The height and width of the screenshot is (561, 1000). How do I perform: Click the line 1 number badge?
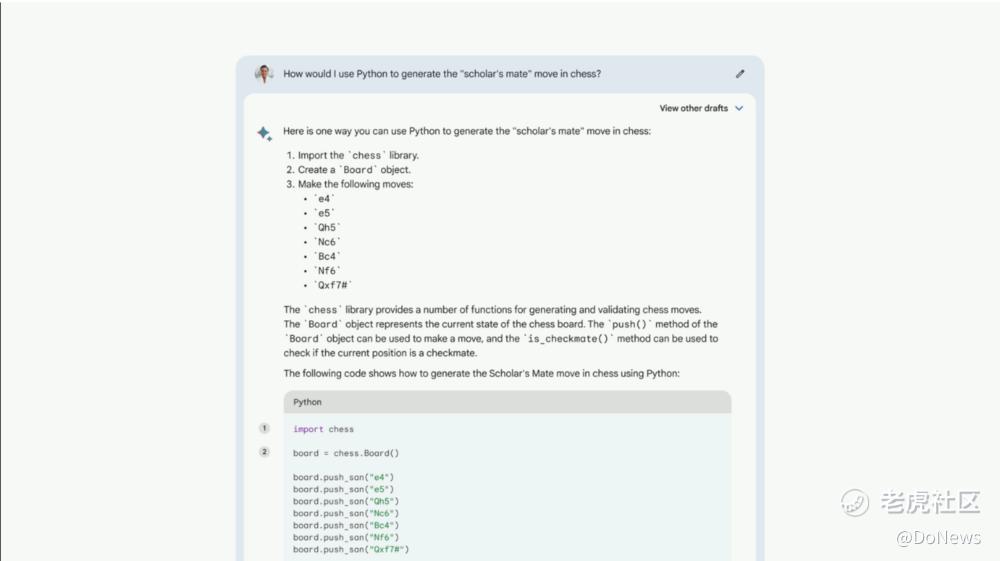[x=264, y=428]
